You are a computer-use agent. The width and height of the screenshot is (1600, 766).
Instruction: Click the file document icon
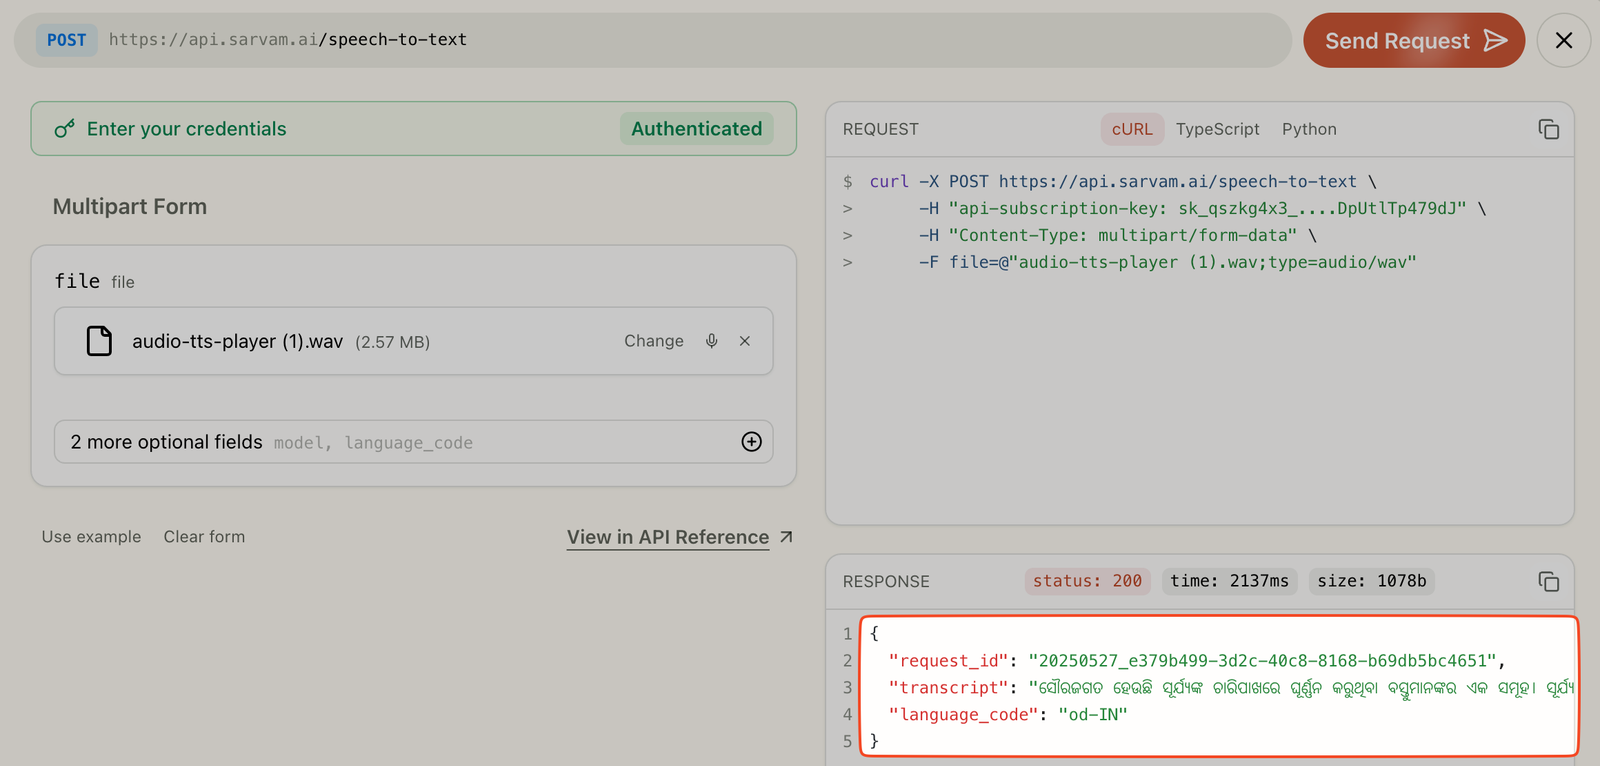tap(99, 341)
